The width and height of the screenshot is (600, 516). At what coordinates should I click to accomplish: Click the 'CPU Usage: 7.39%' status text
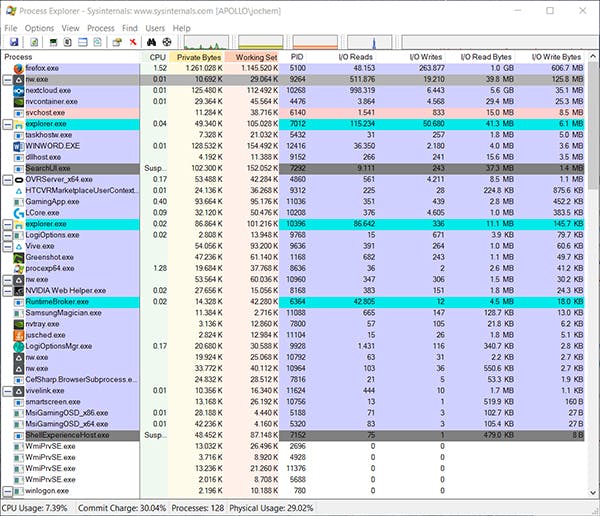click(34, 508)
